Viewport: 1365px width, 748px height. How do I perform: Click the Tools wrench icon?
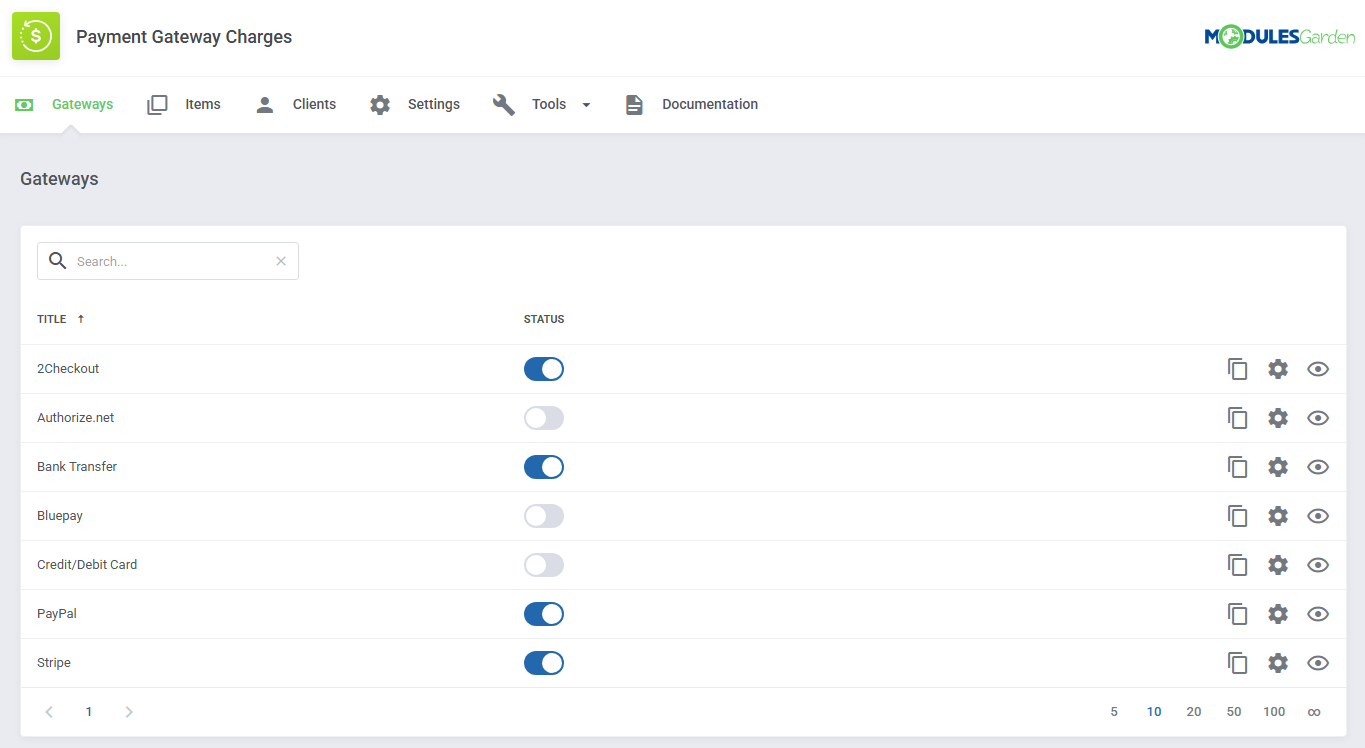pyautogui.click(x=504, y=103)
